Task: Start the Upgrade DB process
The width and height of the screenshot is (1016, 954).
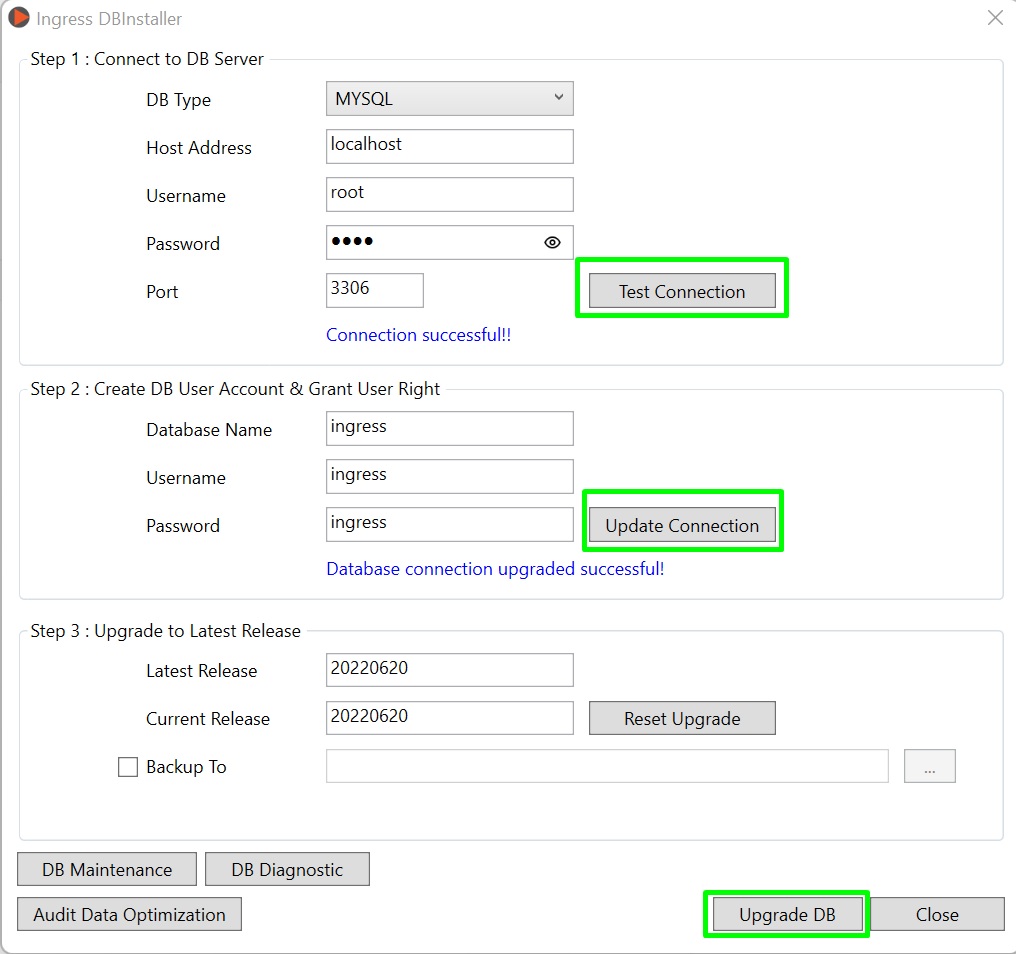Action: pos(787,914)
